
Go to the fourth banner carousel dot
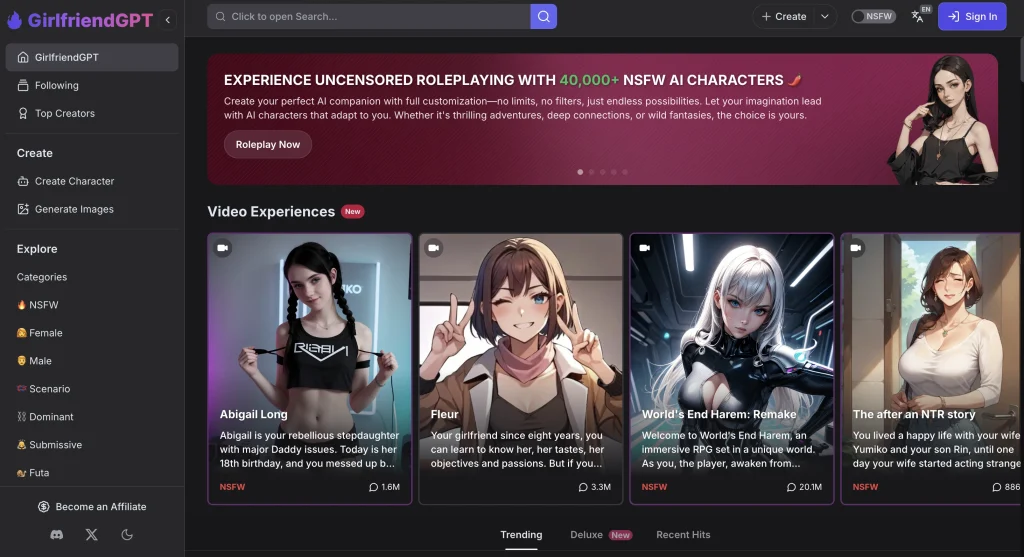pyautogui.click(x=613, y=172)
